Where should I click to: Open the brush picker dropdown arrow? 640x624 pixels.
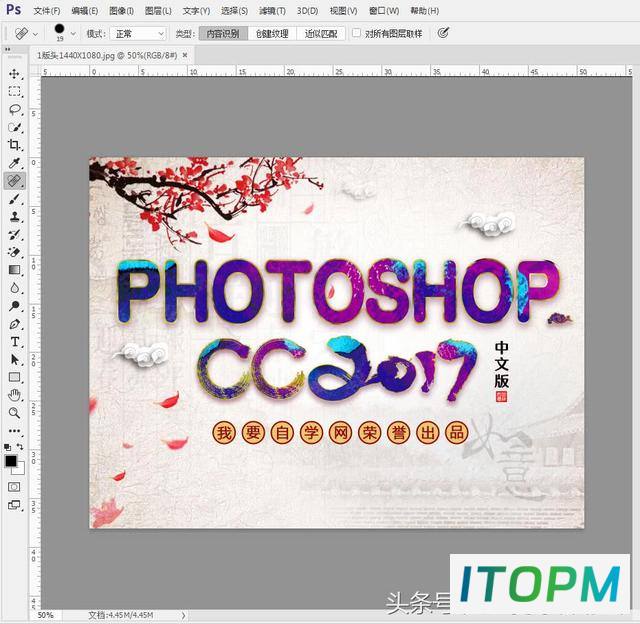[73, 33]
